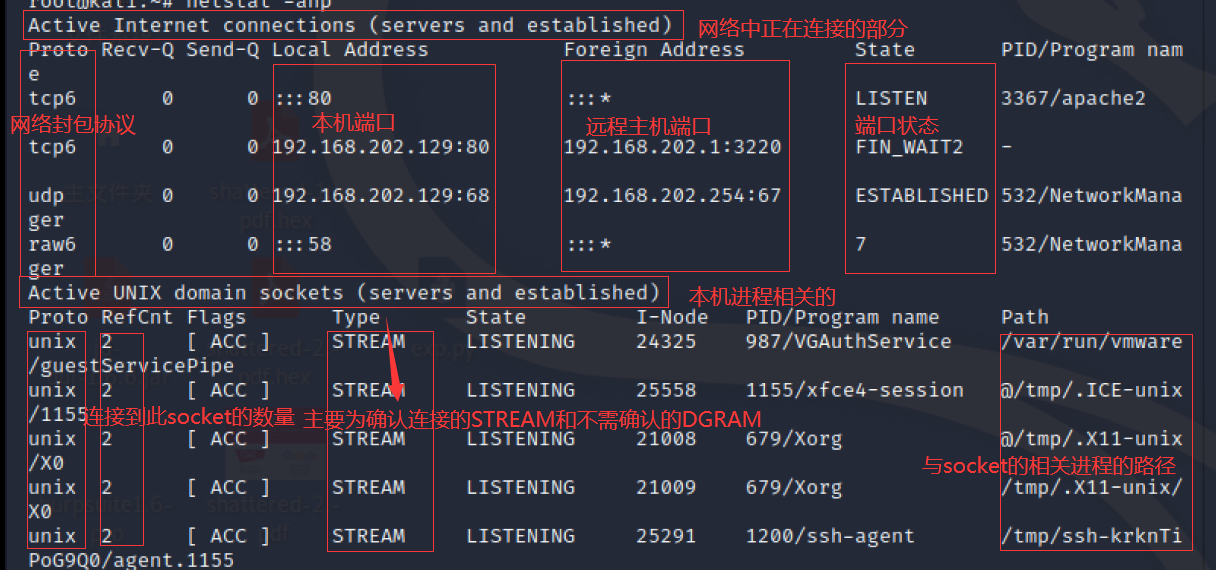Viewport: 1216px width, 570px height.
Task: Click the "Flags" column header
Action: 217,317
